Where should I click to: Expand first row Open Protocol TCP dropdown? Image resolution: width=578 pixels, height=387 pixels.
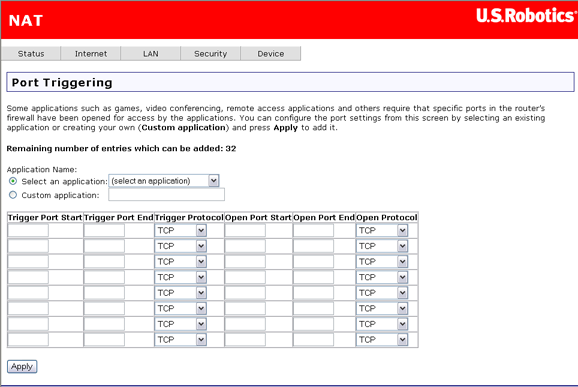click(382, 231)
